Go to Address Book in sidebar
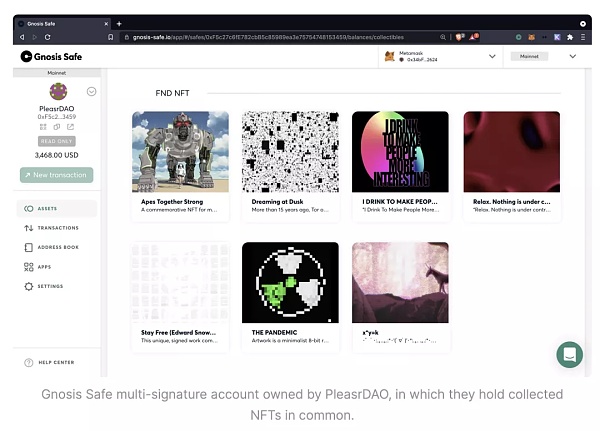This screenshot has height=431, width=600. coord(57,247)
